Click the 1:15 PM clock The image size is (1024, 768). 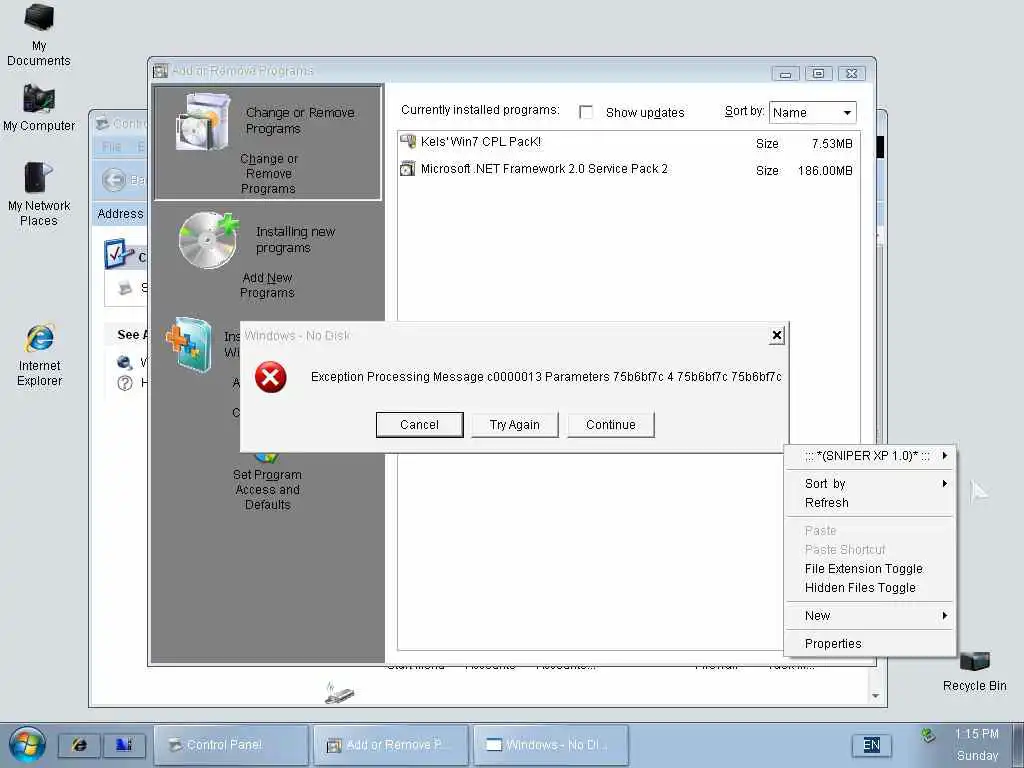pyautogui.click(x=977, y=734)
